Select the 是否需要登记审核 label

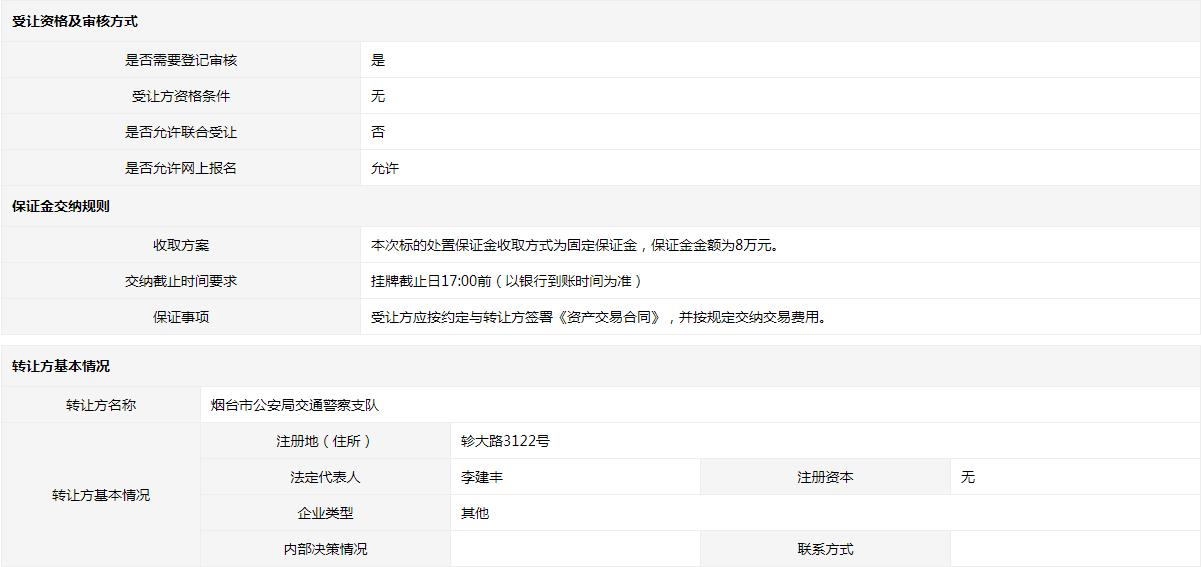181,60
